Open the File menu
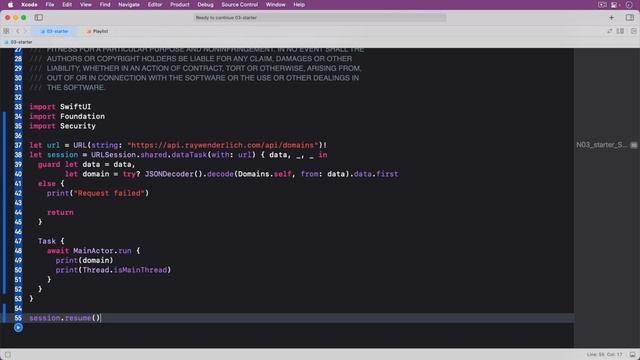This screenshot has width=640, height=360. point(50,4)
